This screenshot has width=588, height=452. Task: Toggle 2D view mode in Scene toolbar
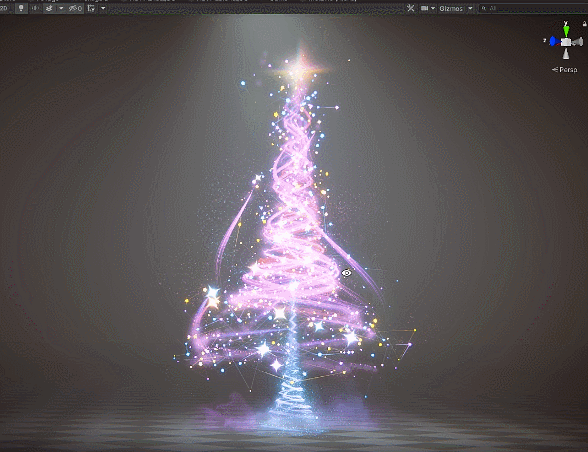click(x=4, y=8)
